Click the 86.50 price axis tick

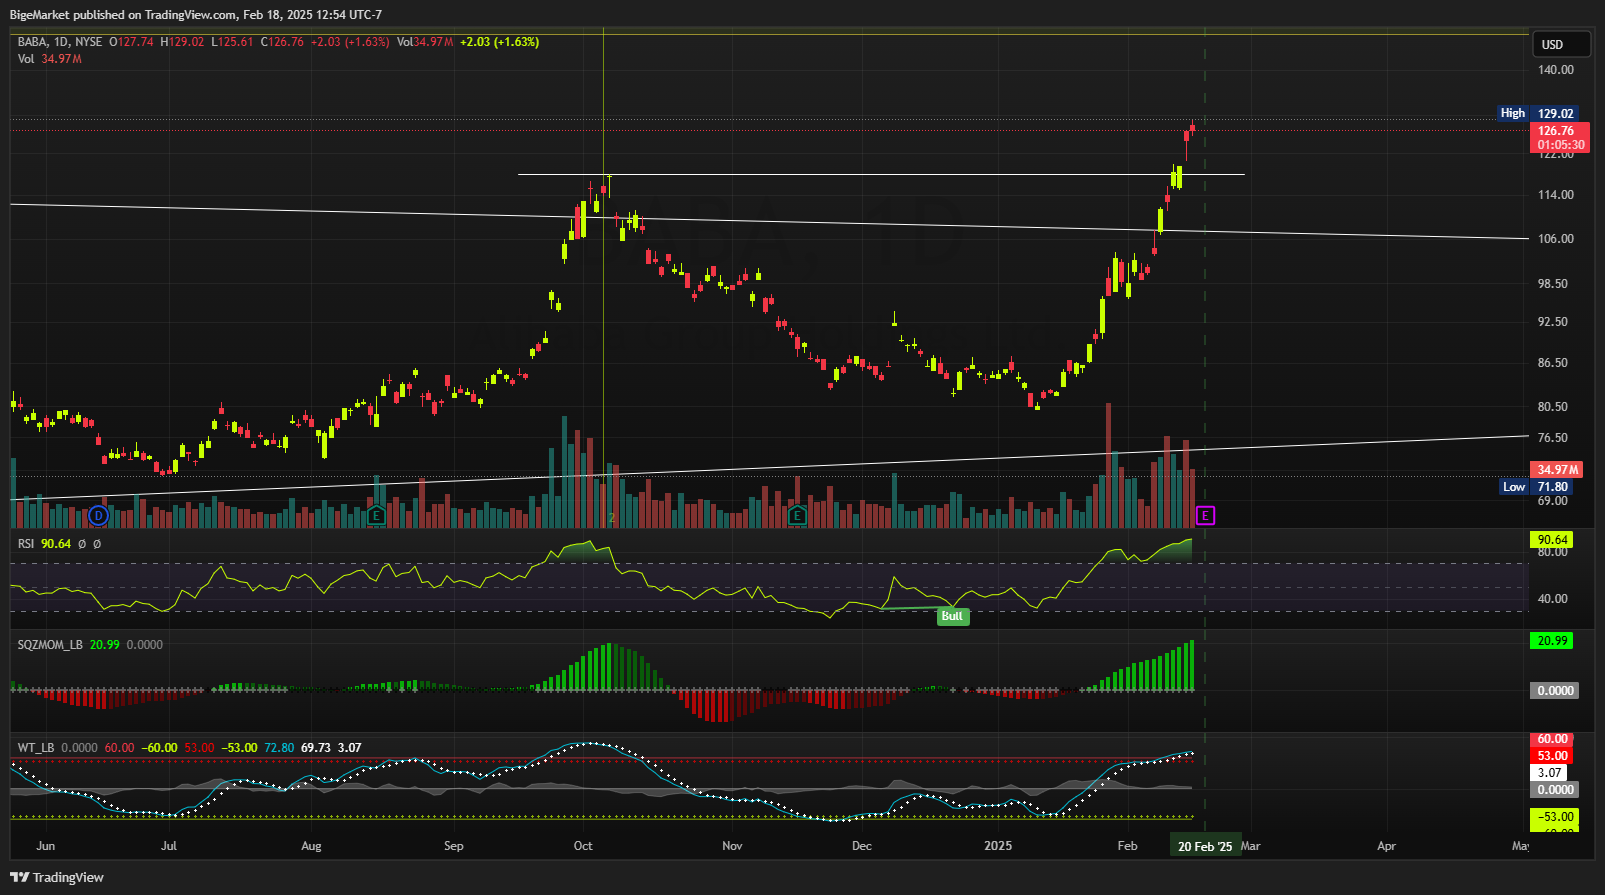1553,363
